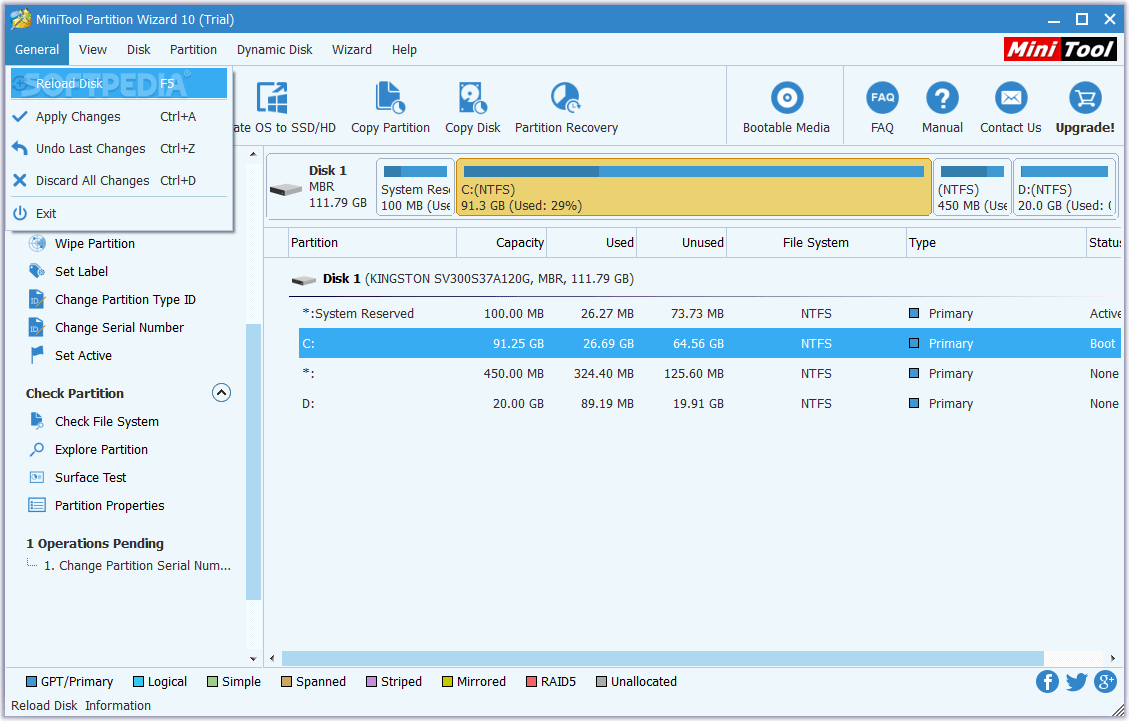Click the horizontal scrollbar of partition list

662,658
